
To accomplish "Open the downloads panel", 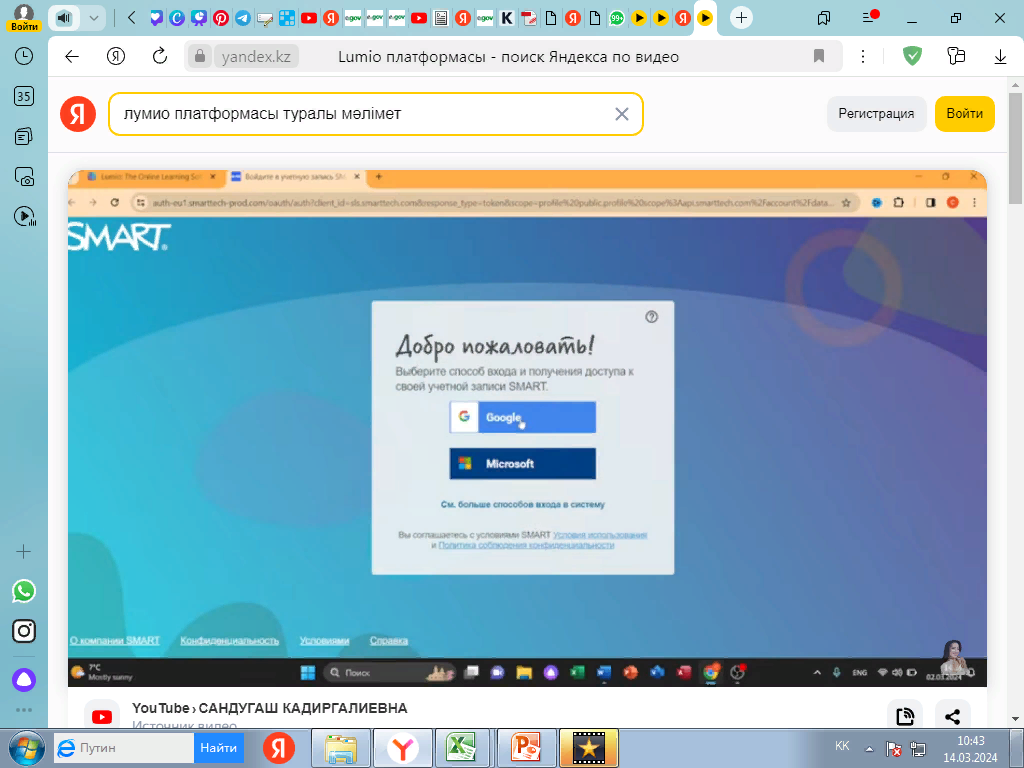I will pyautogui.click(x=1000, y=57).
